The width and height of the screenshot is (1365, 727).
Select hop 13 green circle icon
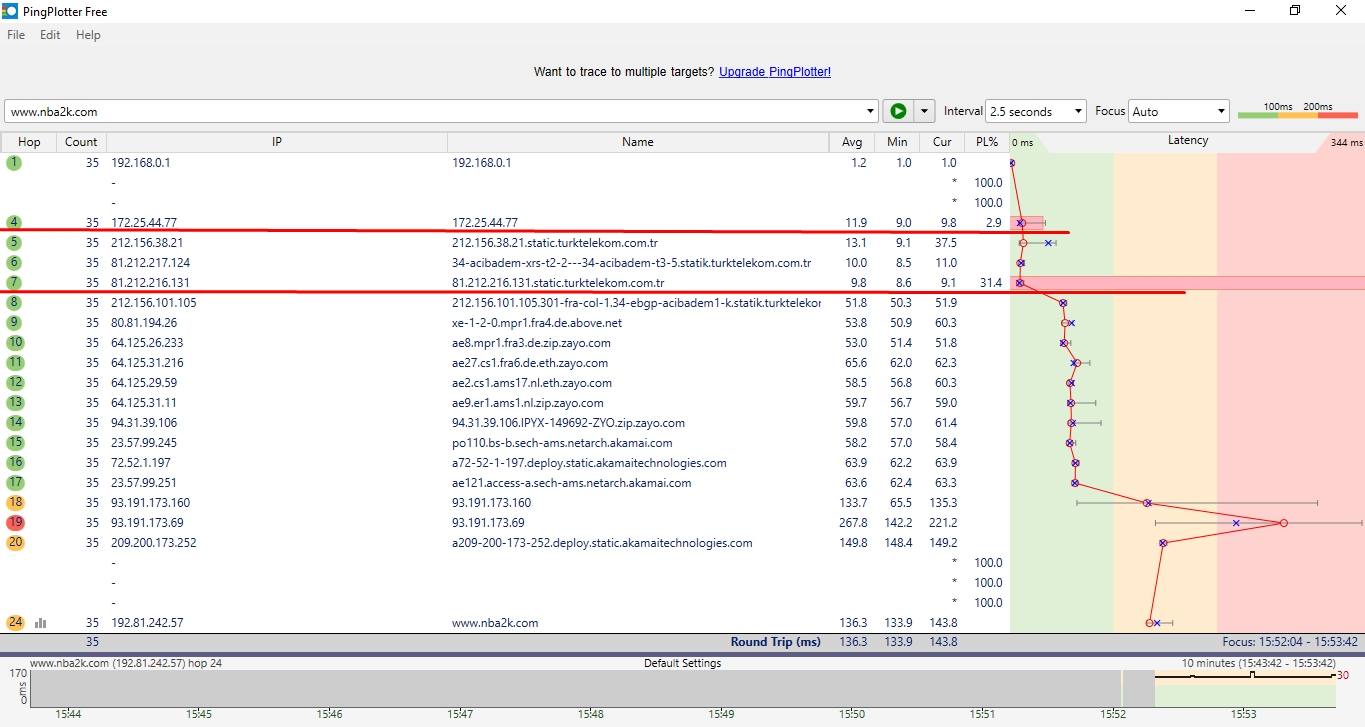click(15, 403)
